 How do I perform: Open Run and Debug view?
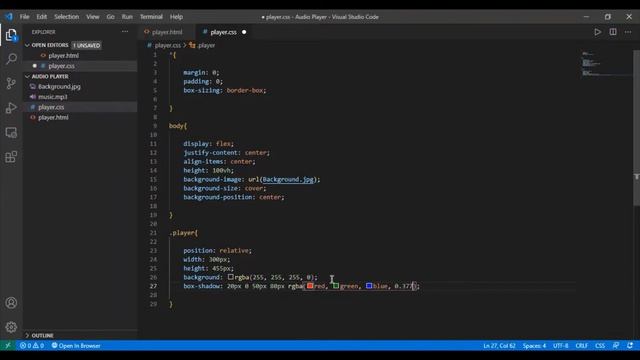[x=11, y=108]
